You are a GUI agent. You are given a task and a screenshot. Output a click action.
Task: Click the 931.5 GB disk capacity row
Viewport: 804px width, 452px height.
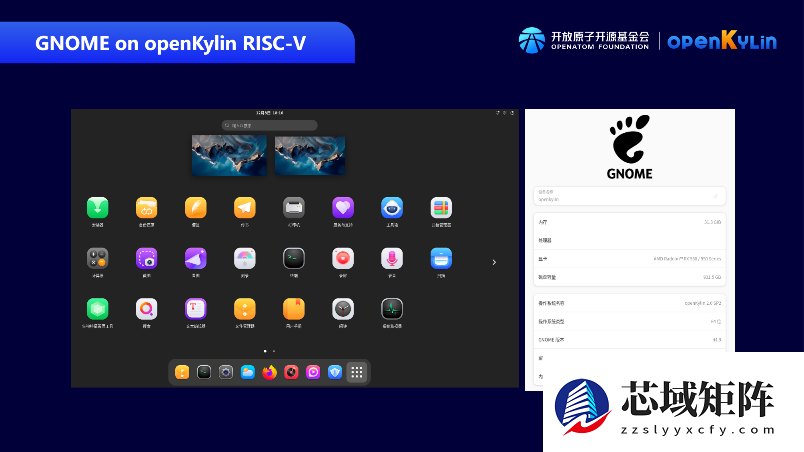630,277
